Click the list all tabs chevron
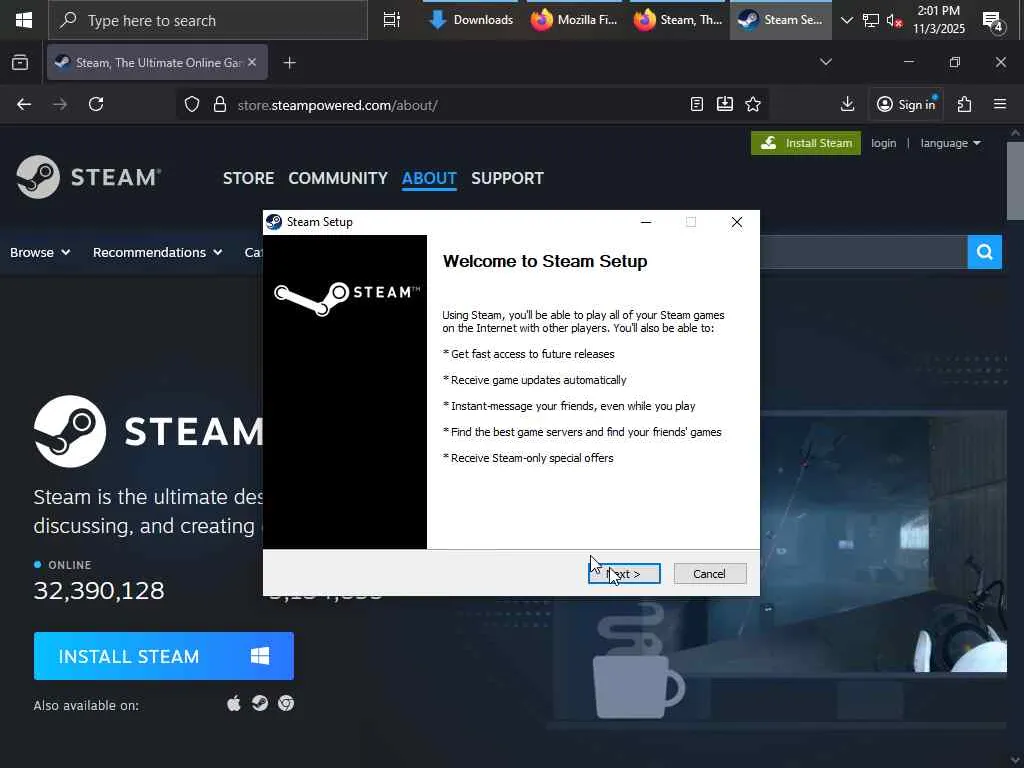Viewport: 1024px width, 768px height. (x=826, y=62)
